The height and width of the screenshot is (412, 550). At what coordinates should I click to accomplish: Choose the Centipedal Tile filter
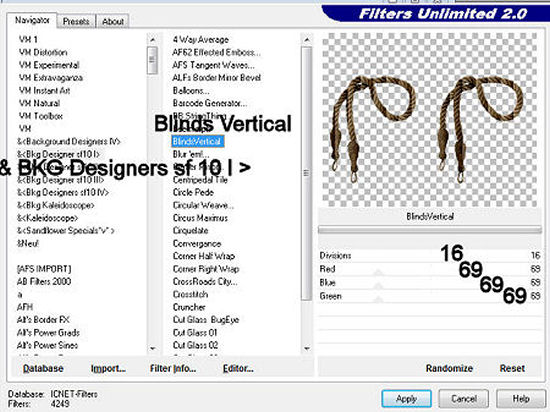[x=200, y=180]
